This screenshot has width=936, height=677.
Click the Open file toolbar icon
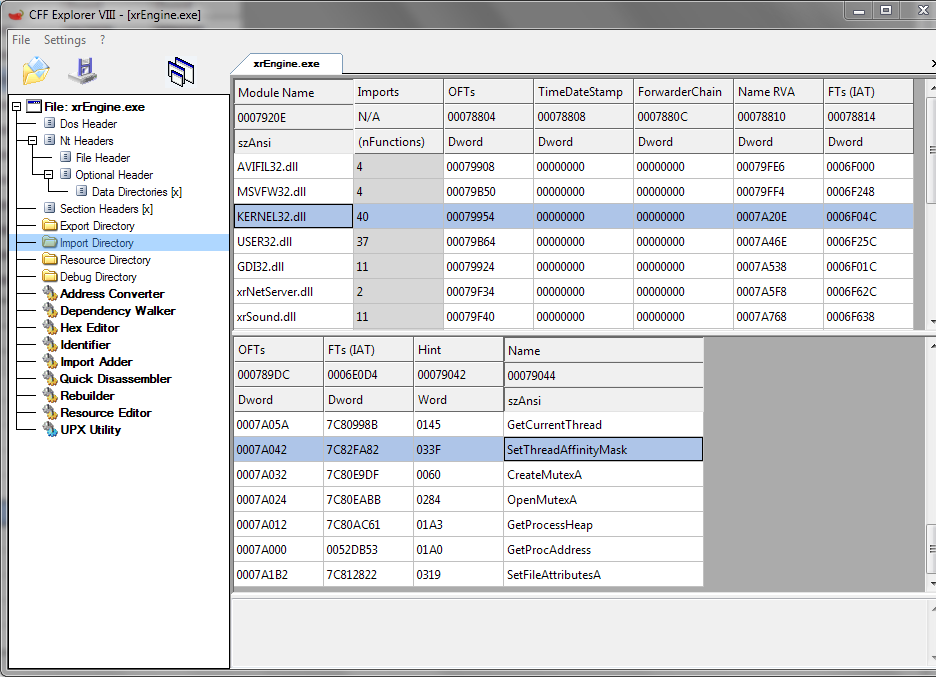[36, 71]
